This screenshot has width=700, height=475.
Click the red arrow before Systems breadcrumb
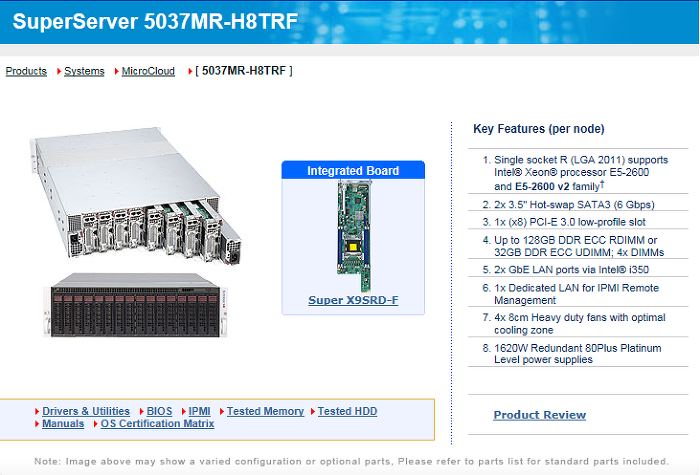pos(59,71)
